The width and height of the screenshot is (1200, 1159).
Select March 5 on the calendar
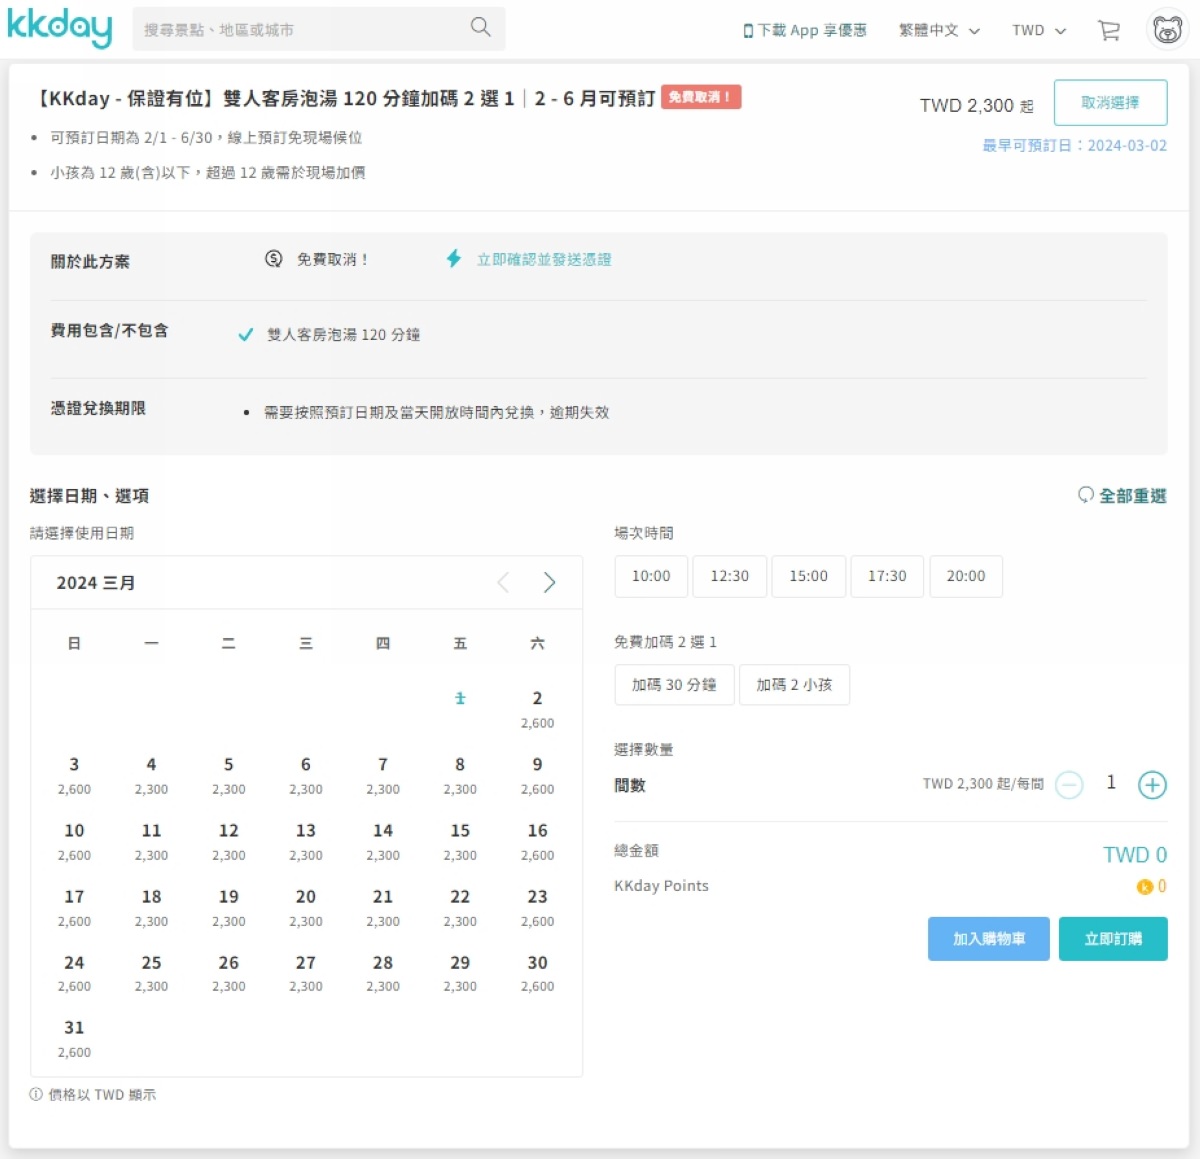click(228, 775)
